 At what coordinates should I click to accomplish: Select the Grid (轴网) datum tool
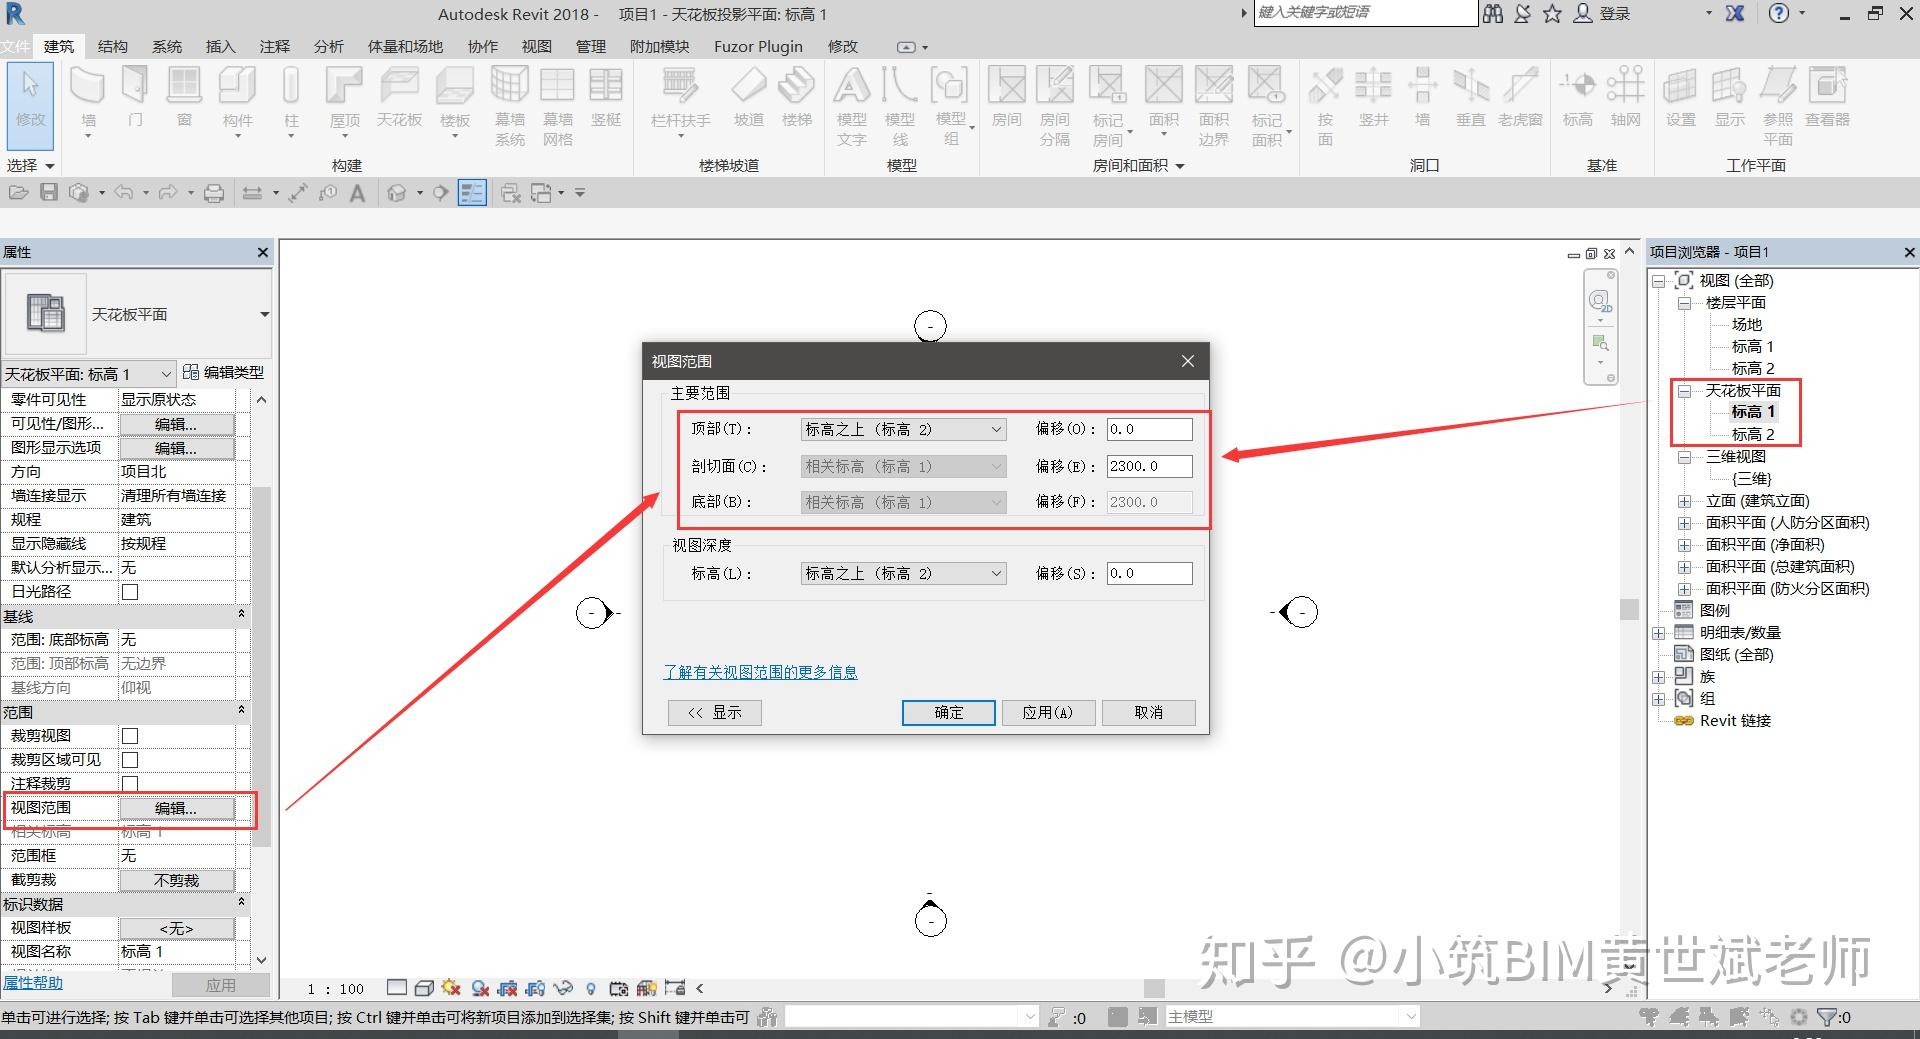point(1625,98)
